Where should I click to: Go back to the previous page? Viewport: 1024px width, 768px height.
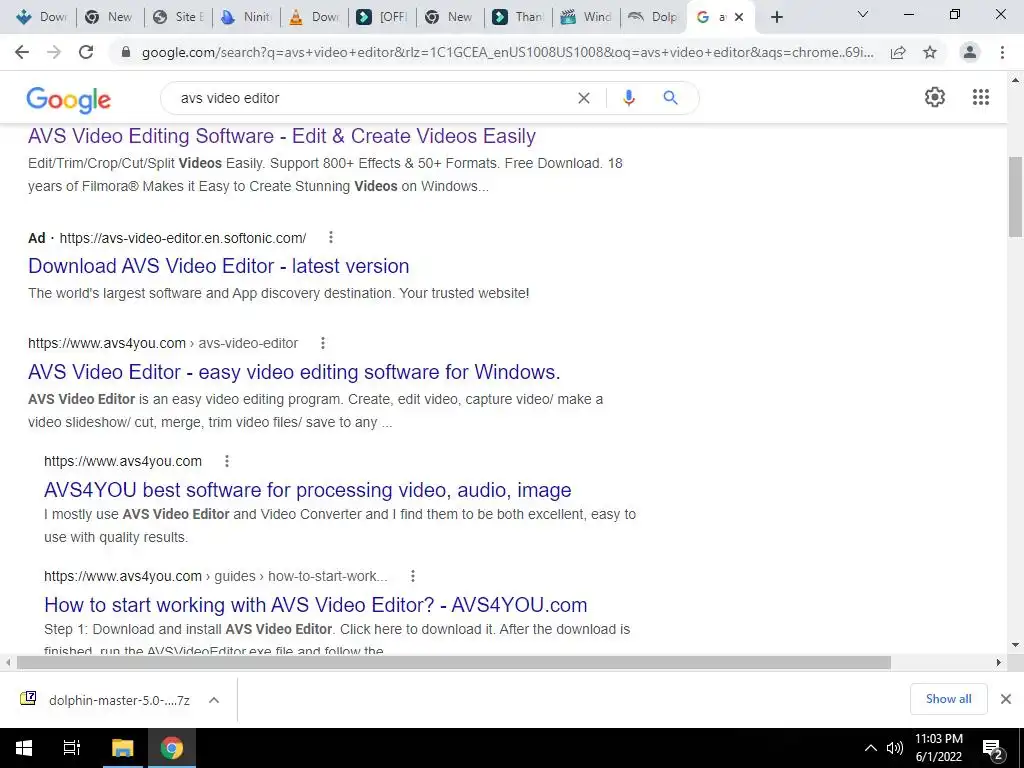coord(22,52)
